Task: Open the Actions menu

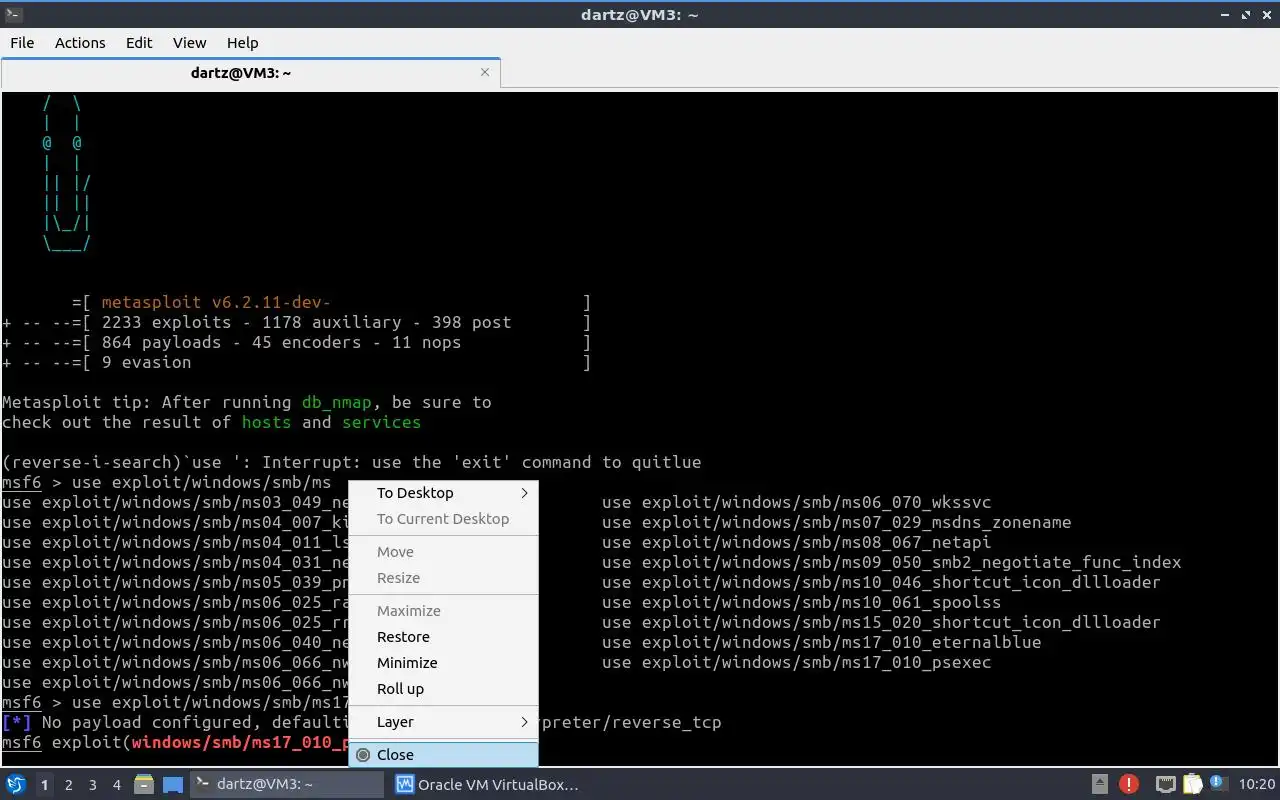Action: click(x=80, y=42)
